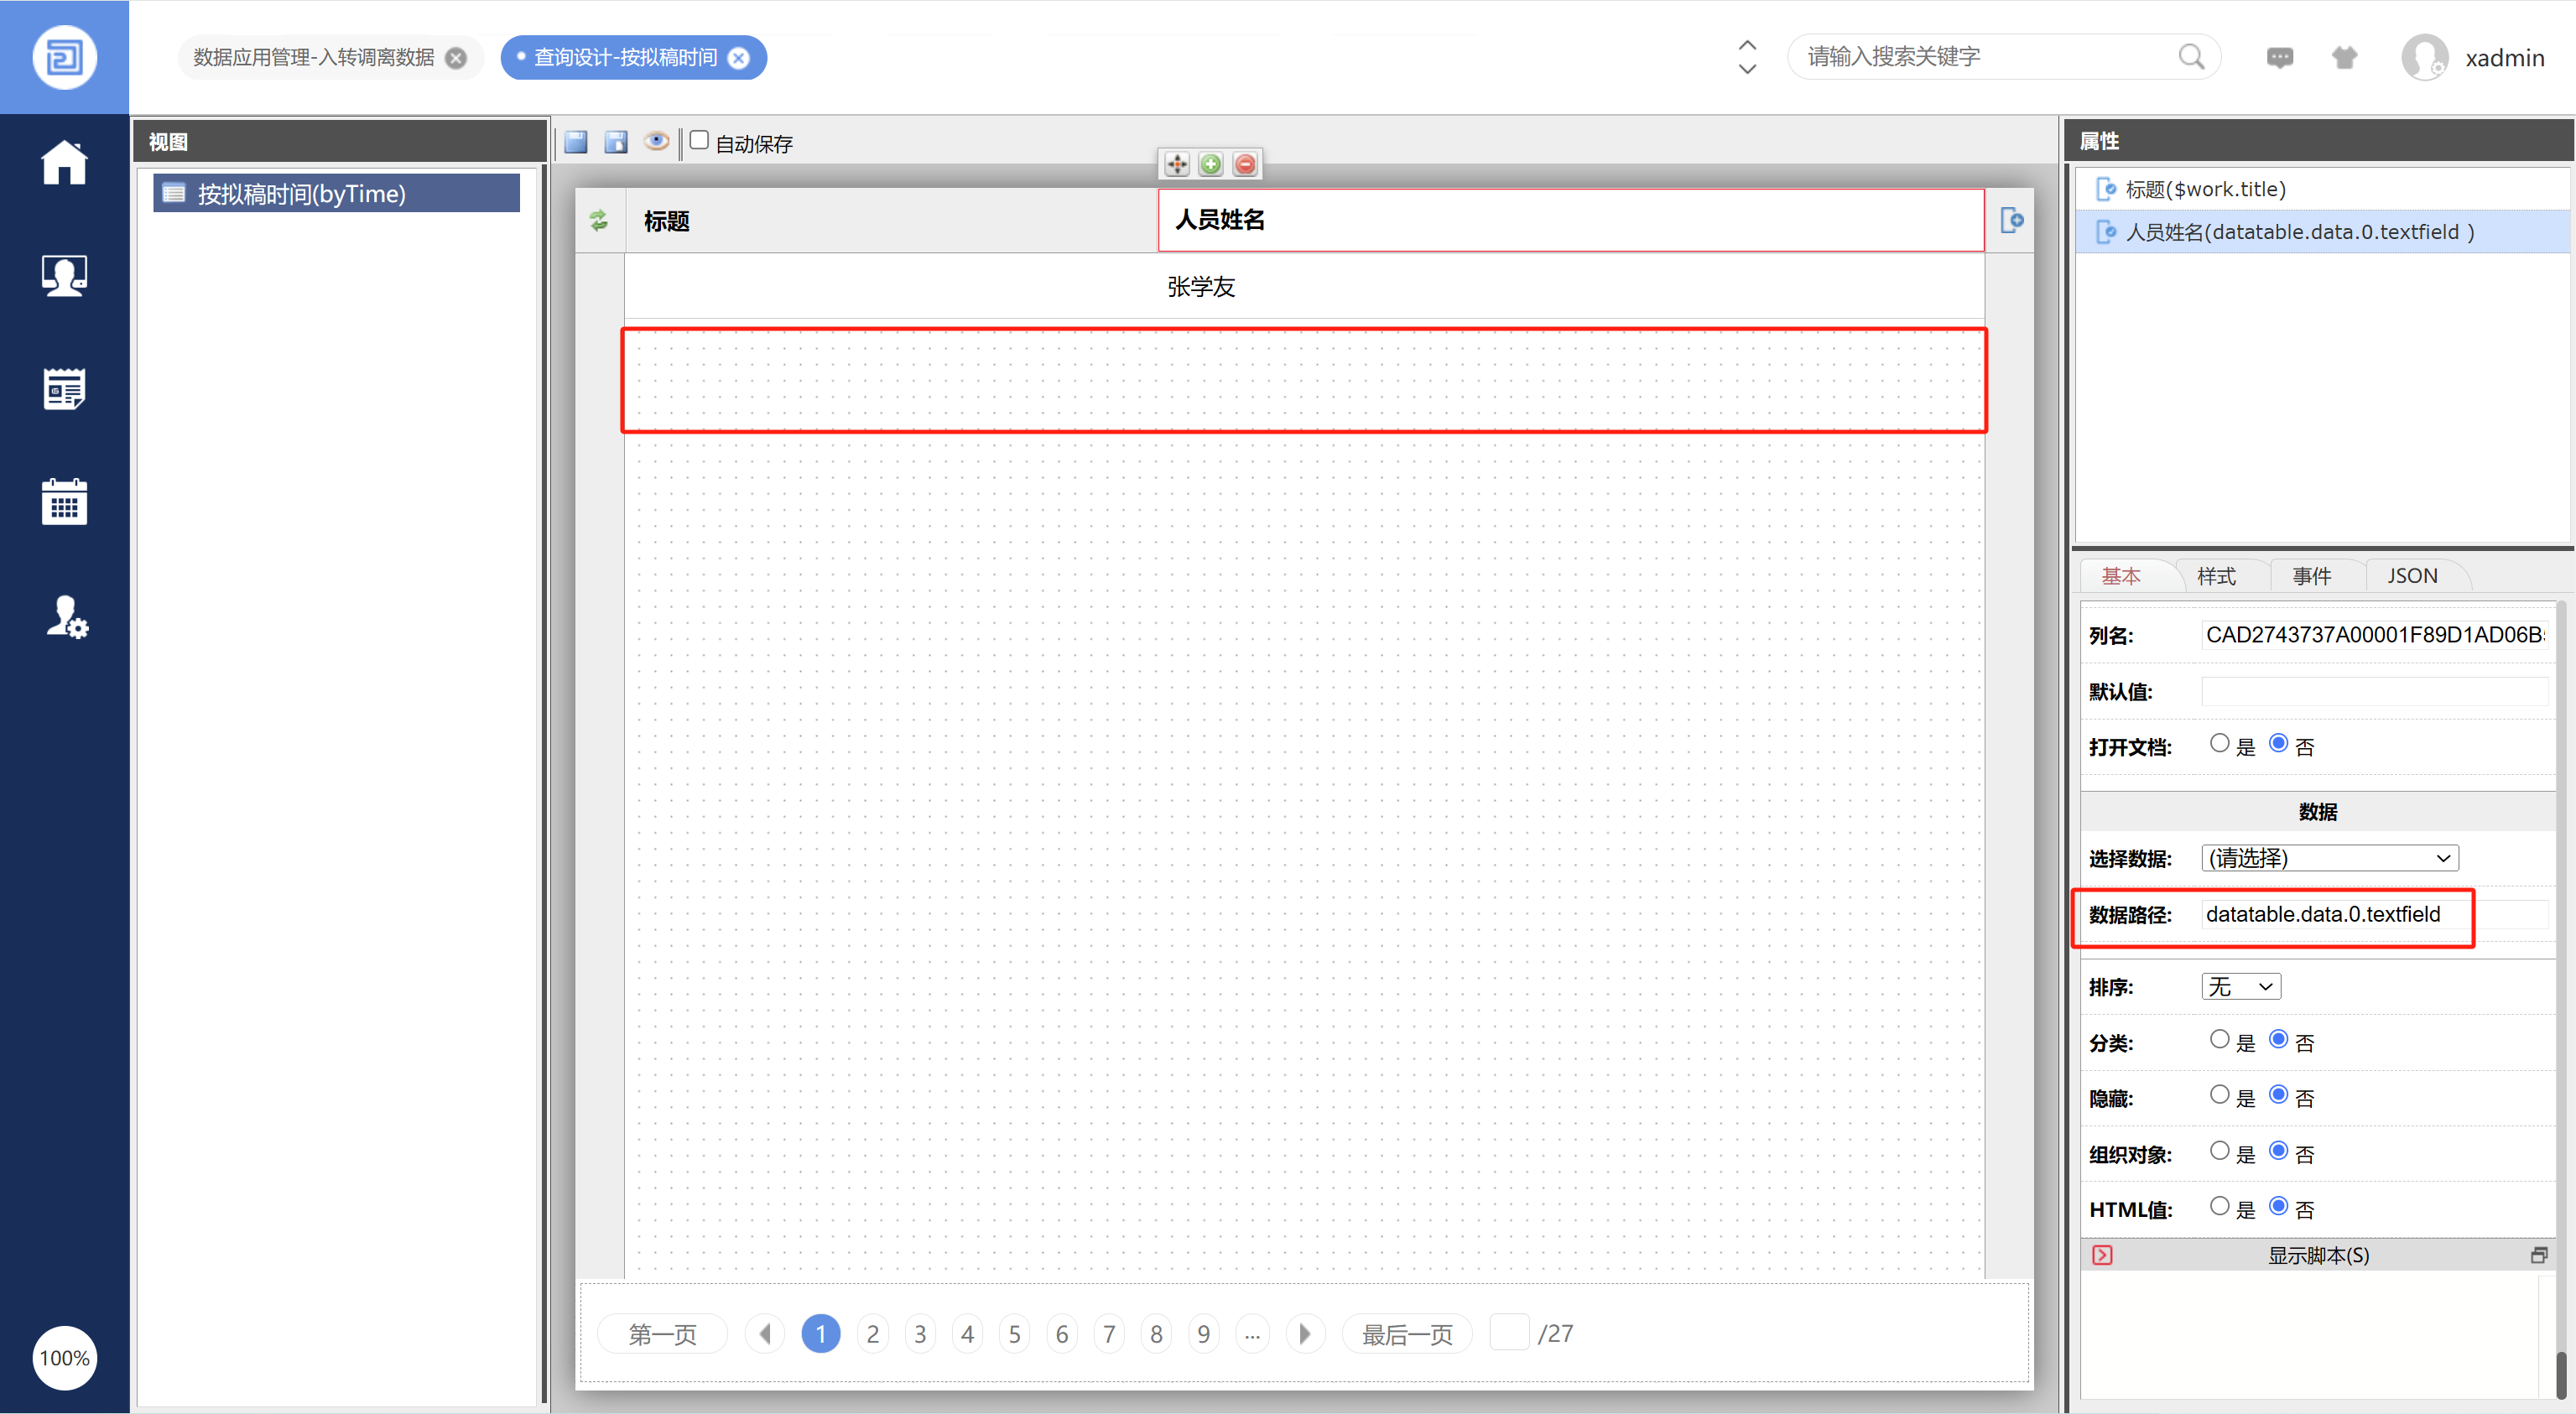Click the chat message icon in header
The height and width of the screenshot is (1414, 2576).
2279,58
